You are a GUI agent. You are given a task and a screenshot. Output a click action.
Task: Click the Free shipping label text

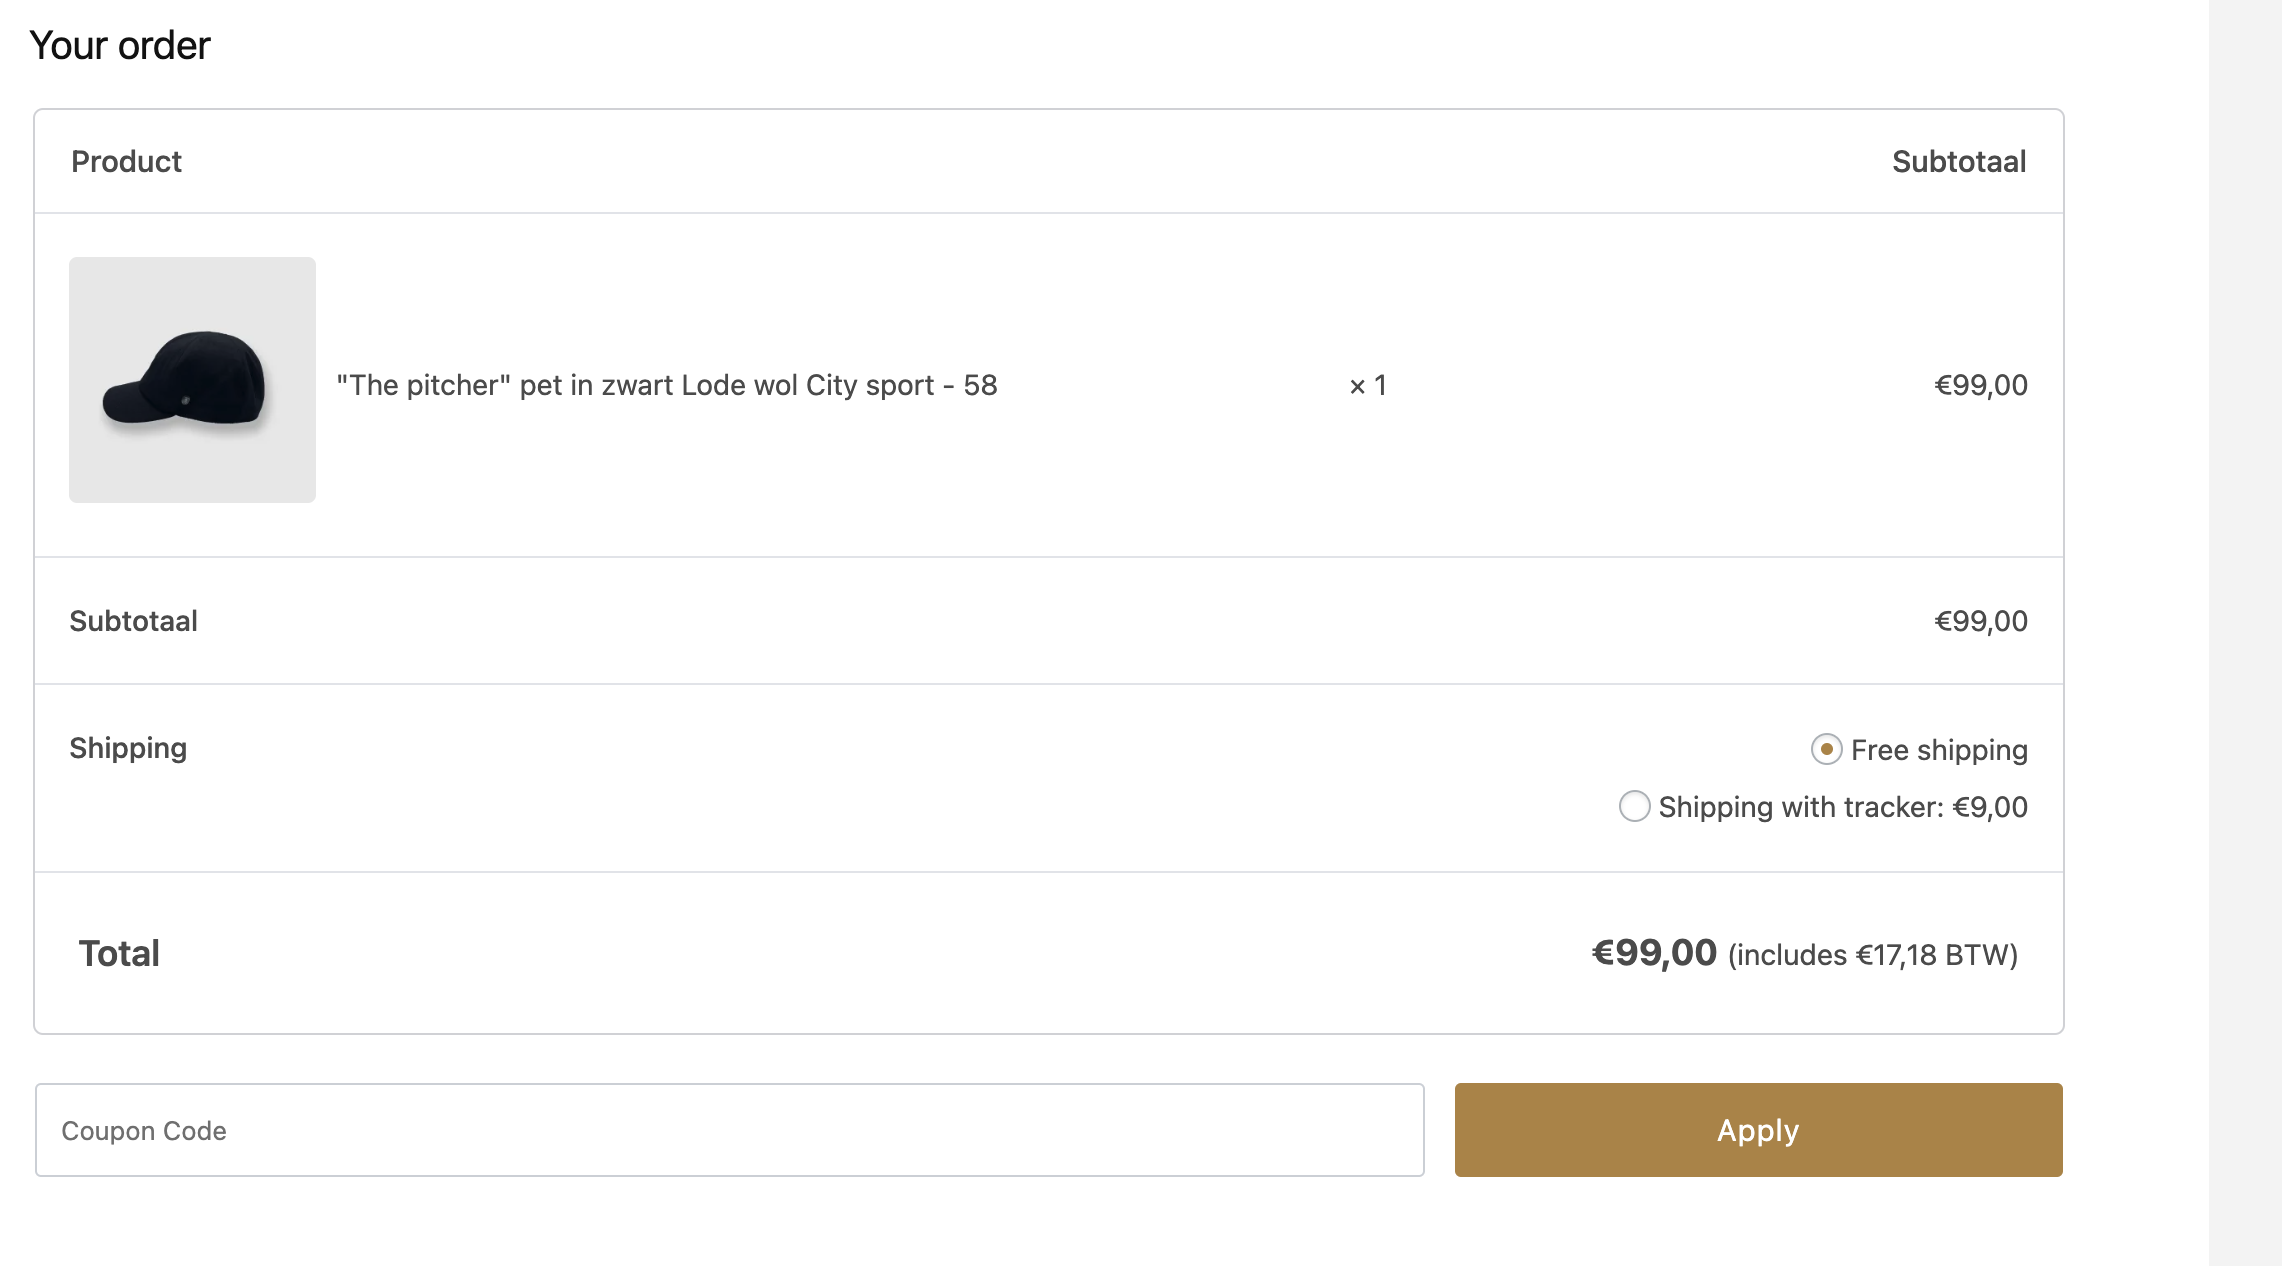[1939, 750]
